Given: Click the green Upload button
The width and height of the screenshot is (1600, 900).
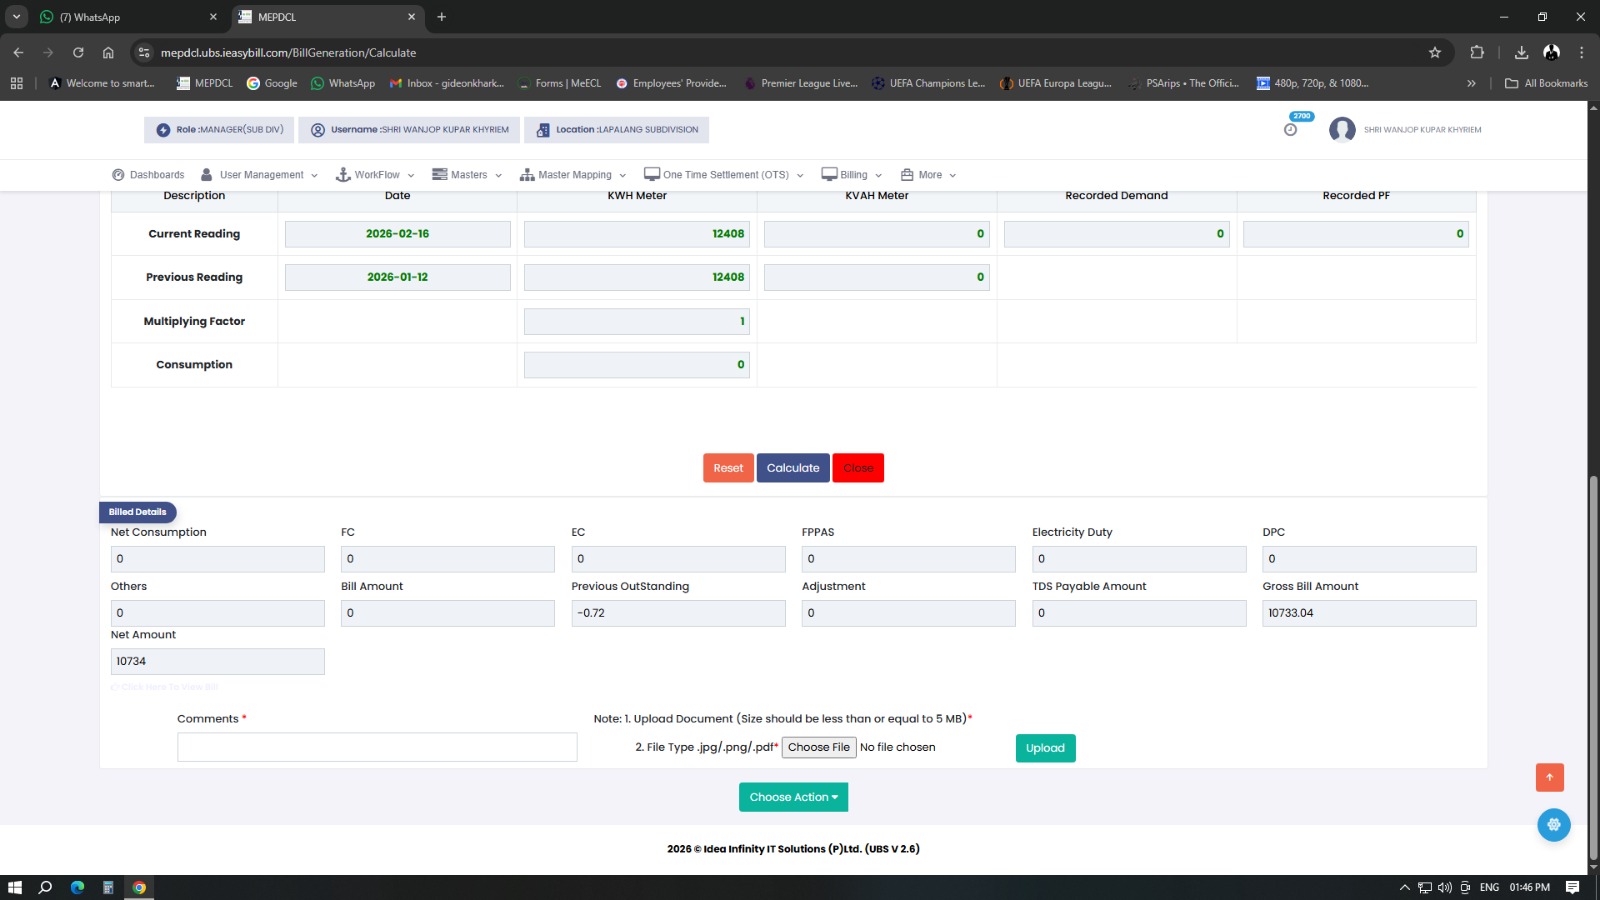Looking at the screenshot, I should [1045, 748].
